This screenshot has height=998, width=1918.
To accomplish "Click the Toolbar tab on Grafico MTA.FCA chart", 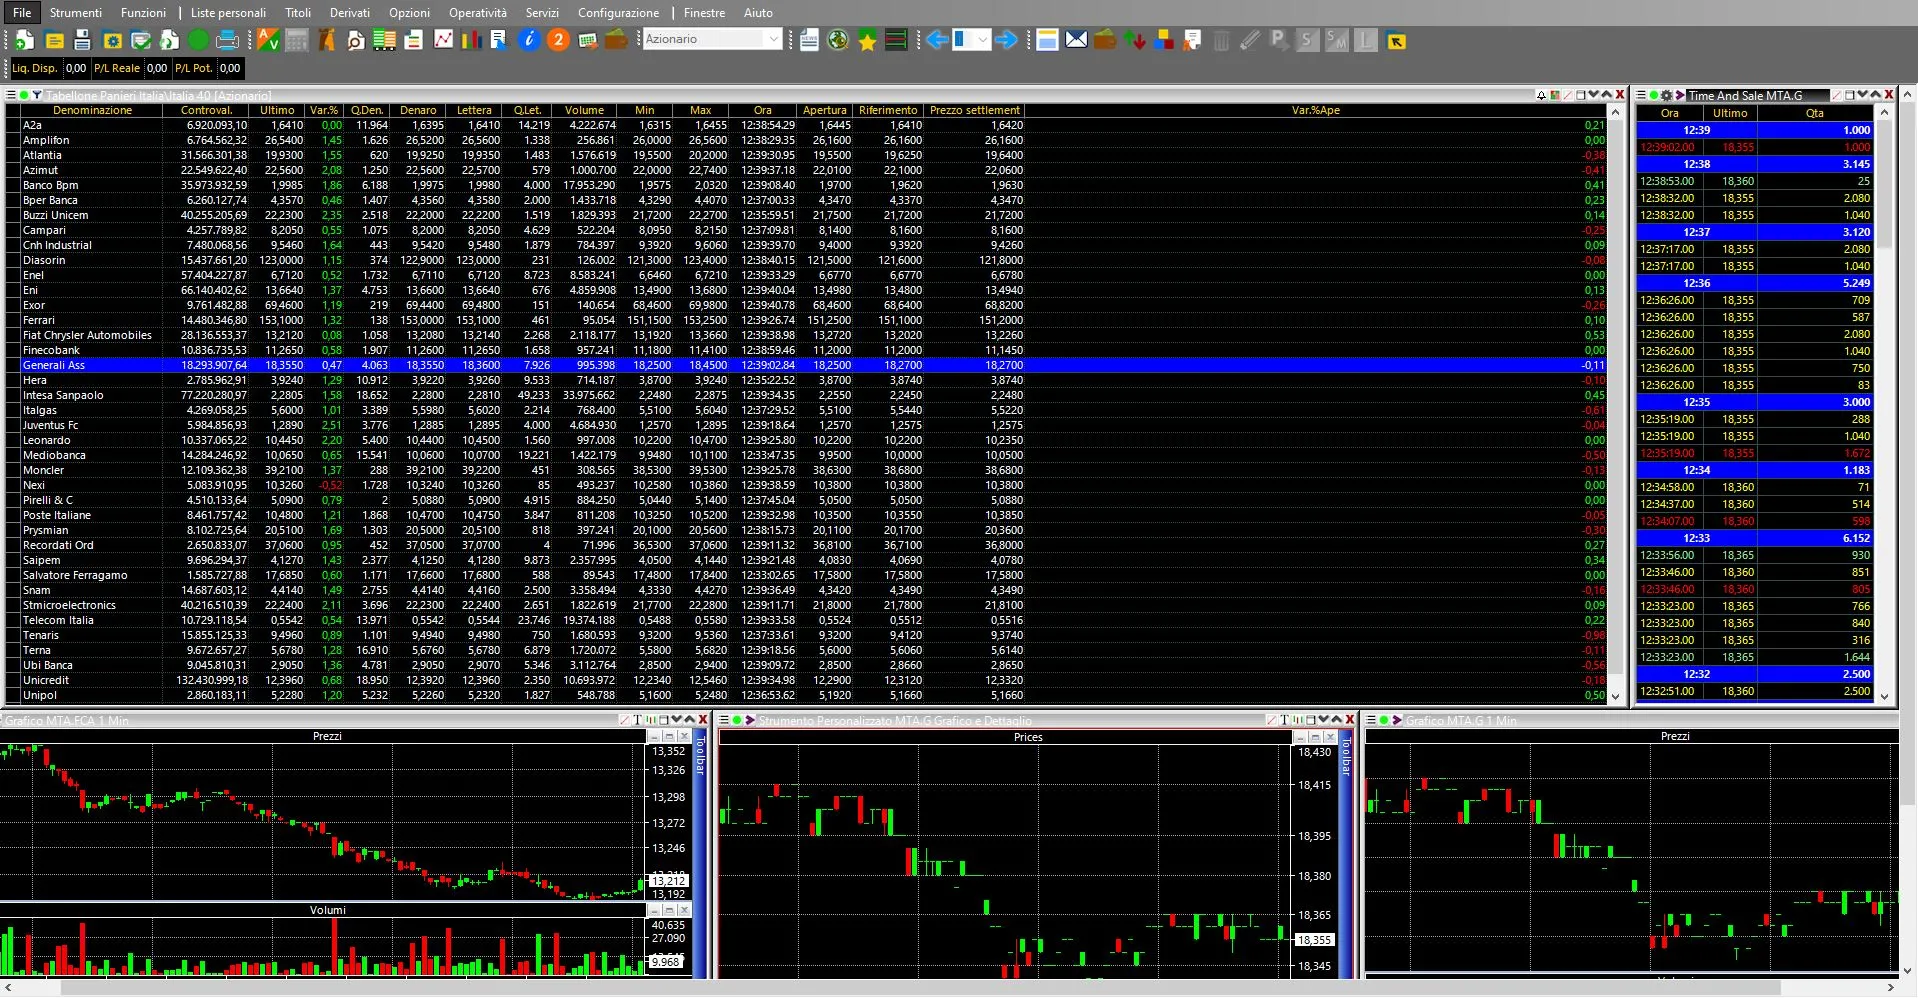I will pyautogui.click(x=700, y=755).
